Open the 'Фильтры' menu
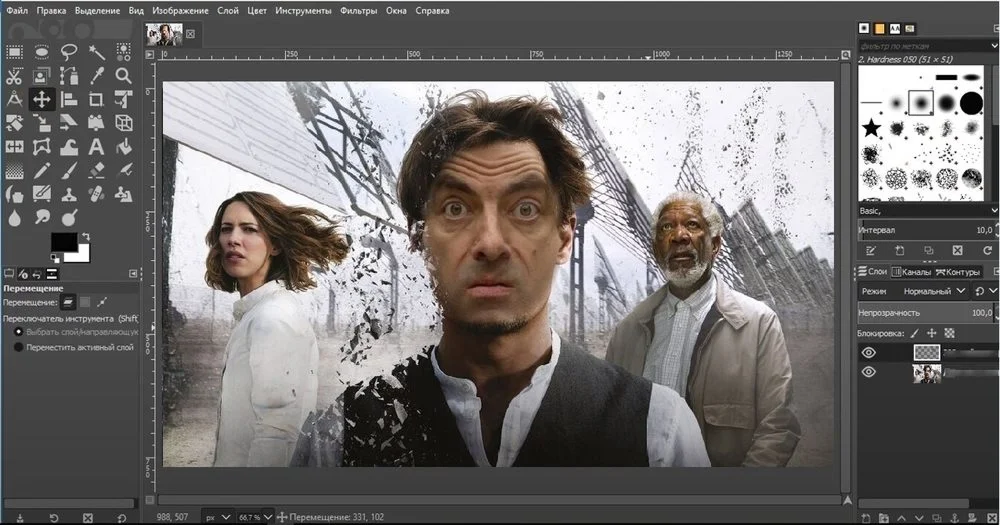Screen dimensions: 1000x525 358,11
